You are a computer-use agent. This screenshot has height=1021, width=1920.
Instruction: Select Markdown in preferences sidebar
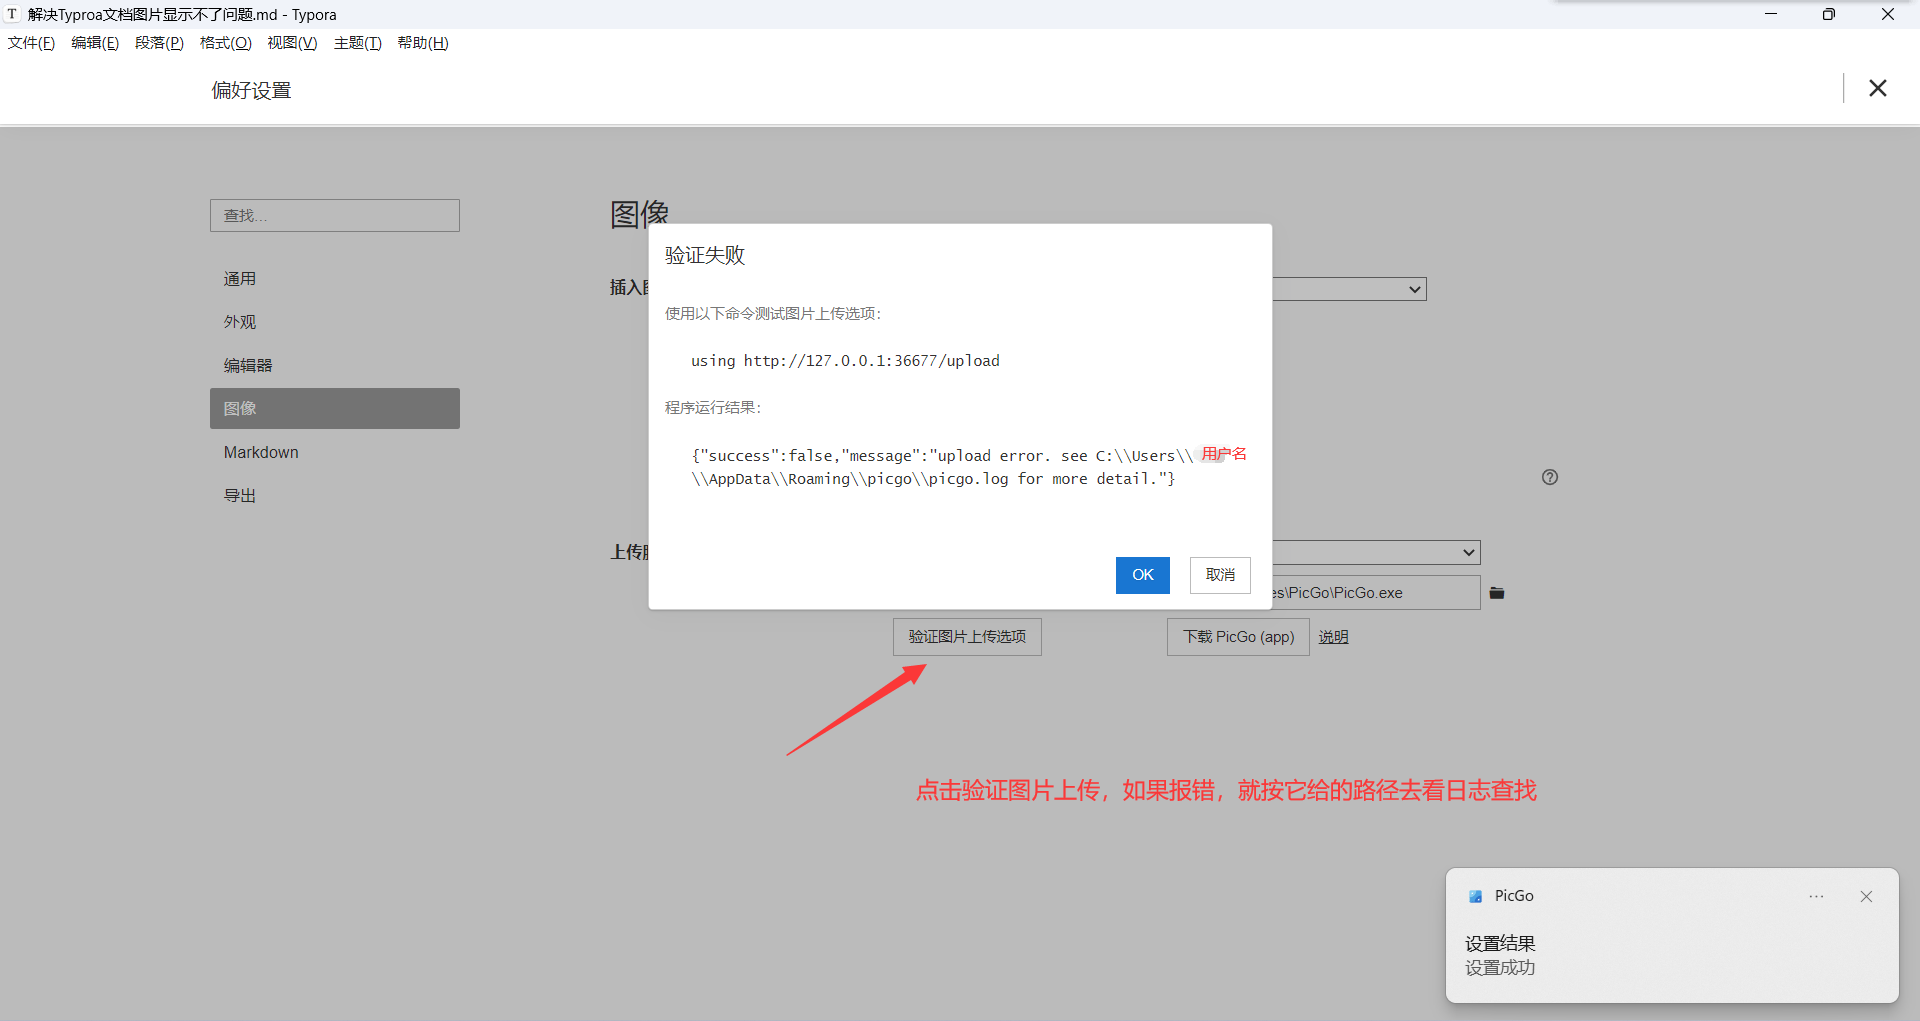click(x=335, y=452)
